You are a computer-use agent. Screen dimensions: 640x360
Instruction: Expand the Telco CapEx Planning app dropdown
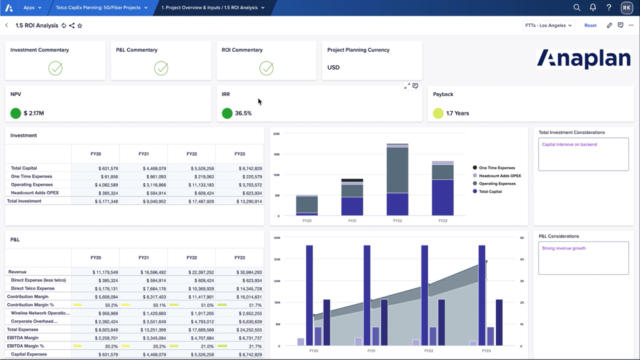(101, 8)
